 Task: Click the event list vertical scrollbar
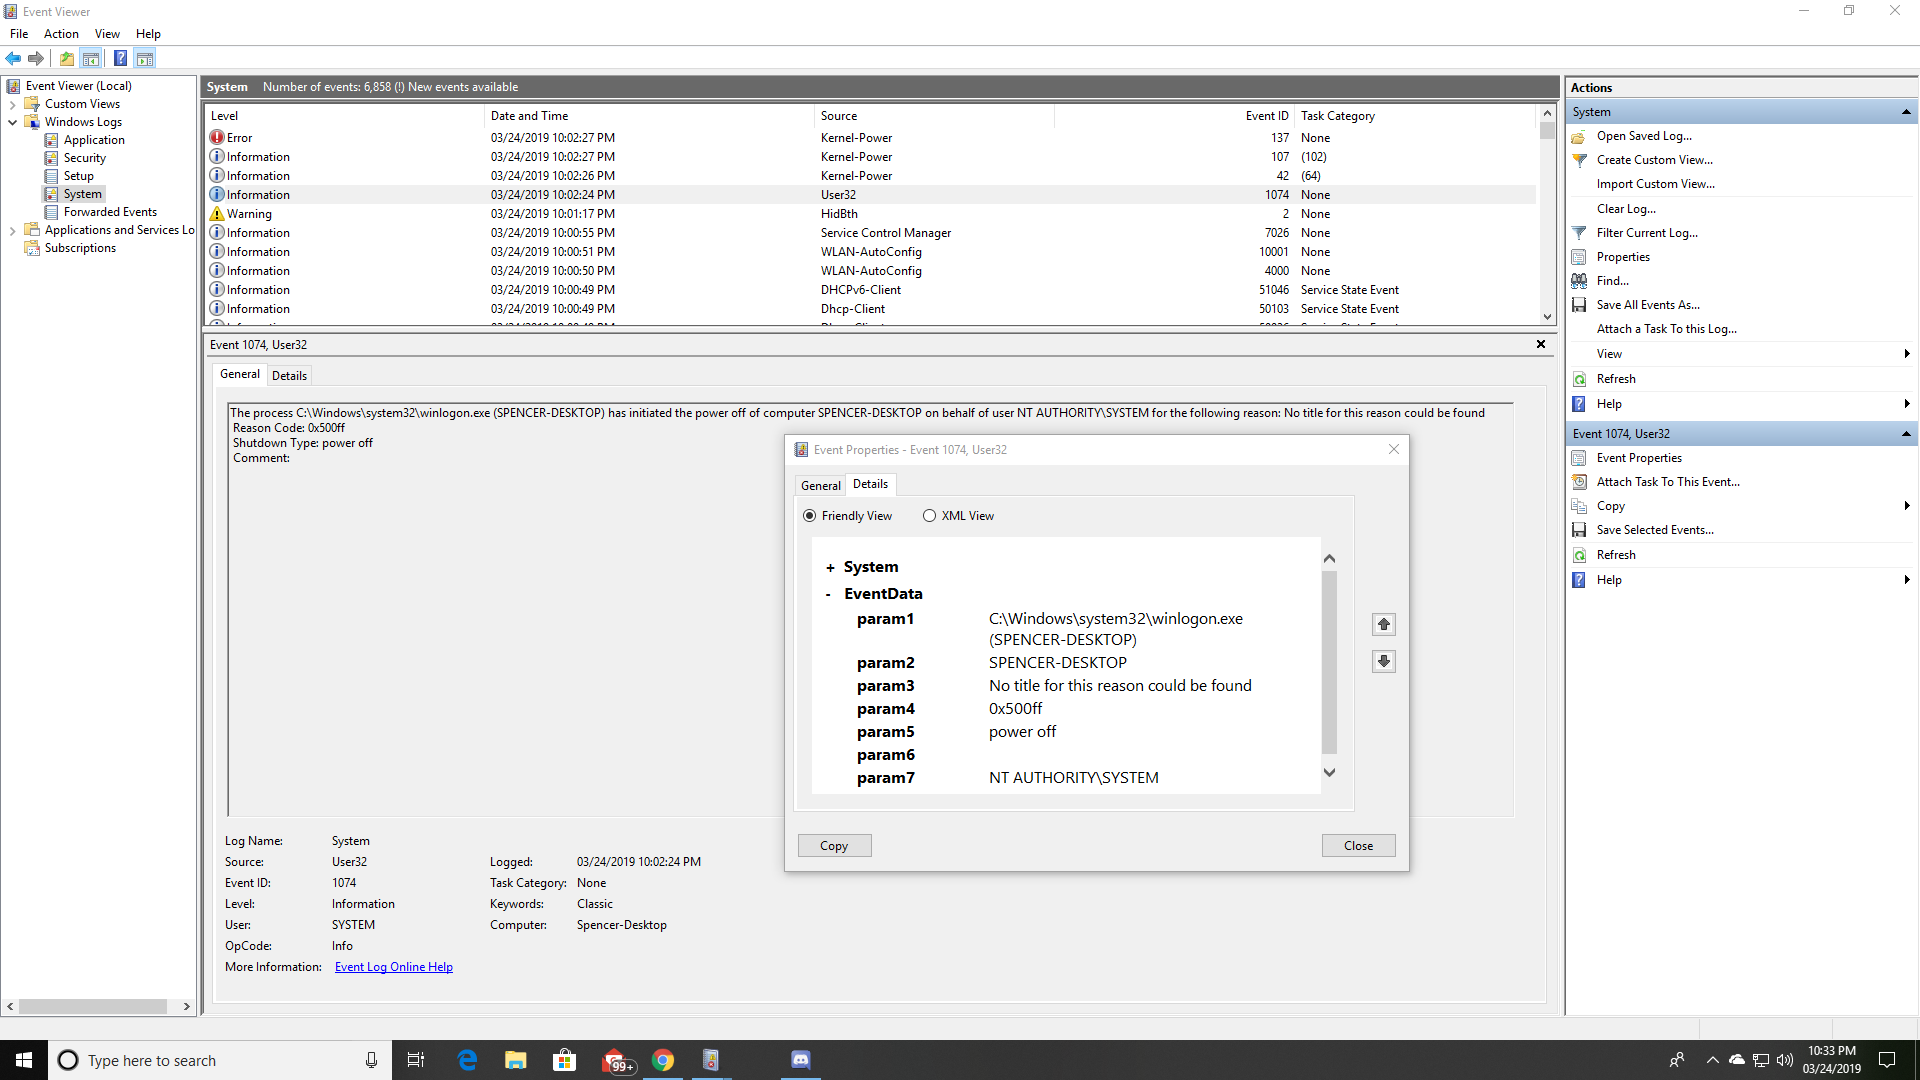[x=1547, y=215]
